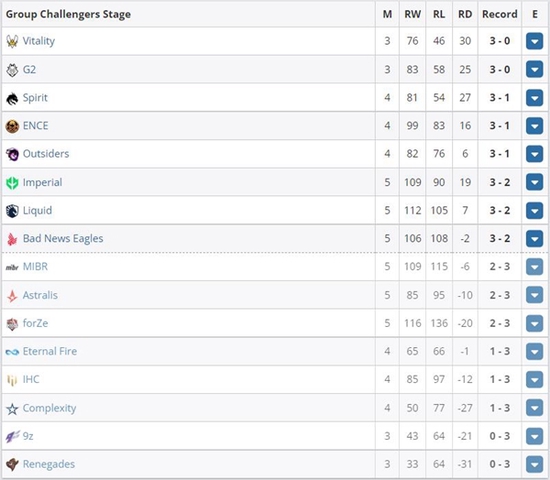Select the Record column header

(x=499, y=14)
